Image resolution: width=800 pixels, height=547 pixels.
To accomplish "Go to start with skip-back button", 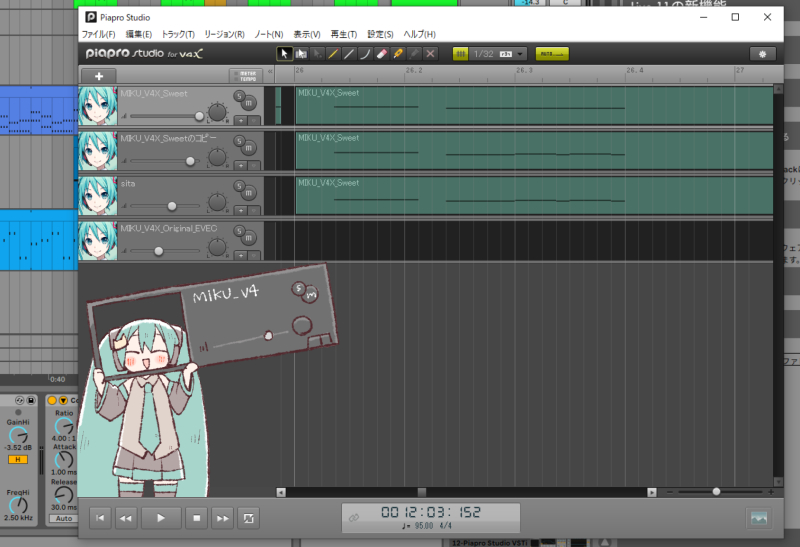I will tap(101, 518).
